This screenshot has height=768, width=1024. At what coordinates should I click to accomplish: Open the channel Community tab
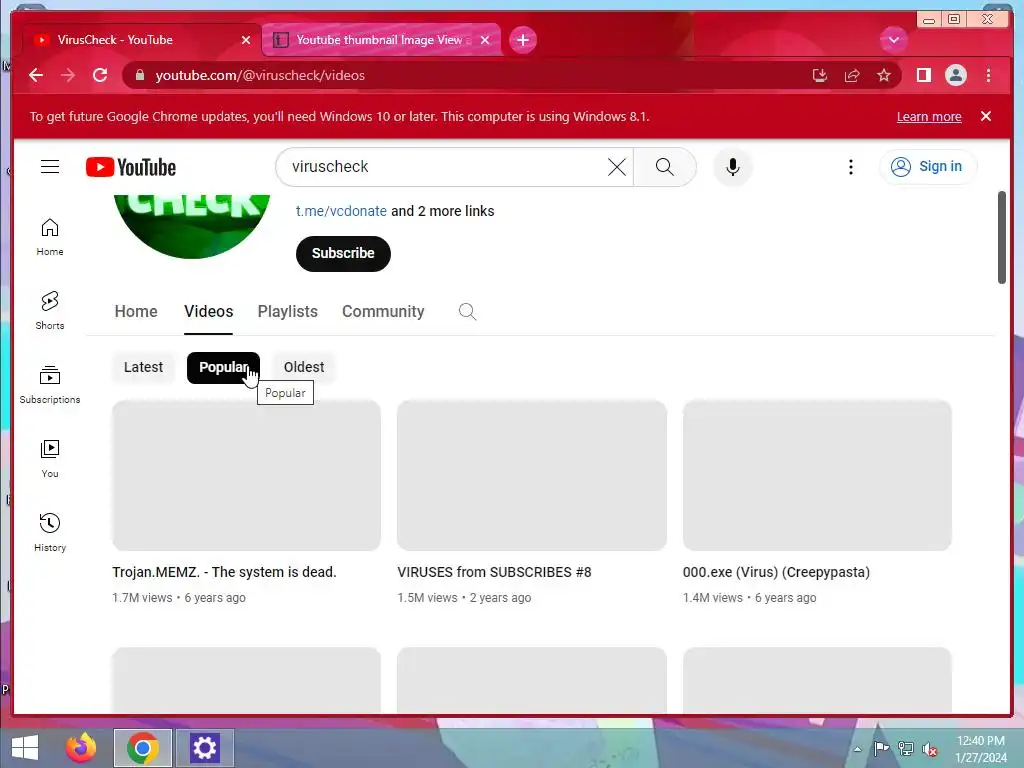pyautogui.click(x=383, y=312)
